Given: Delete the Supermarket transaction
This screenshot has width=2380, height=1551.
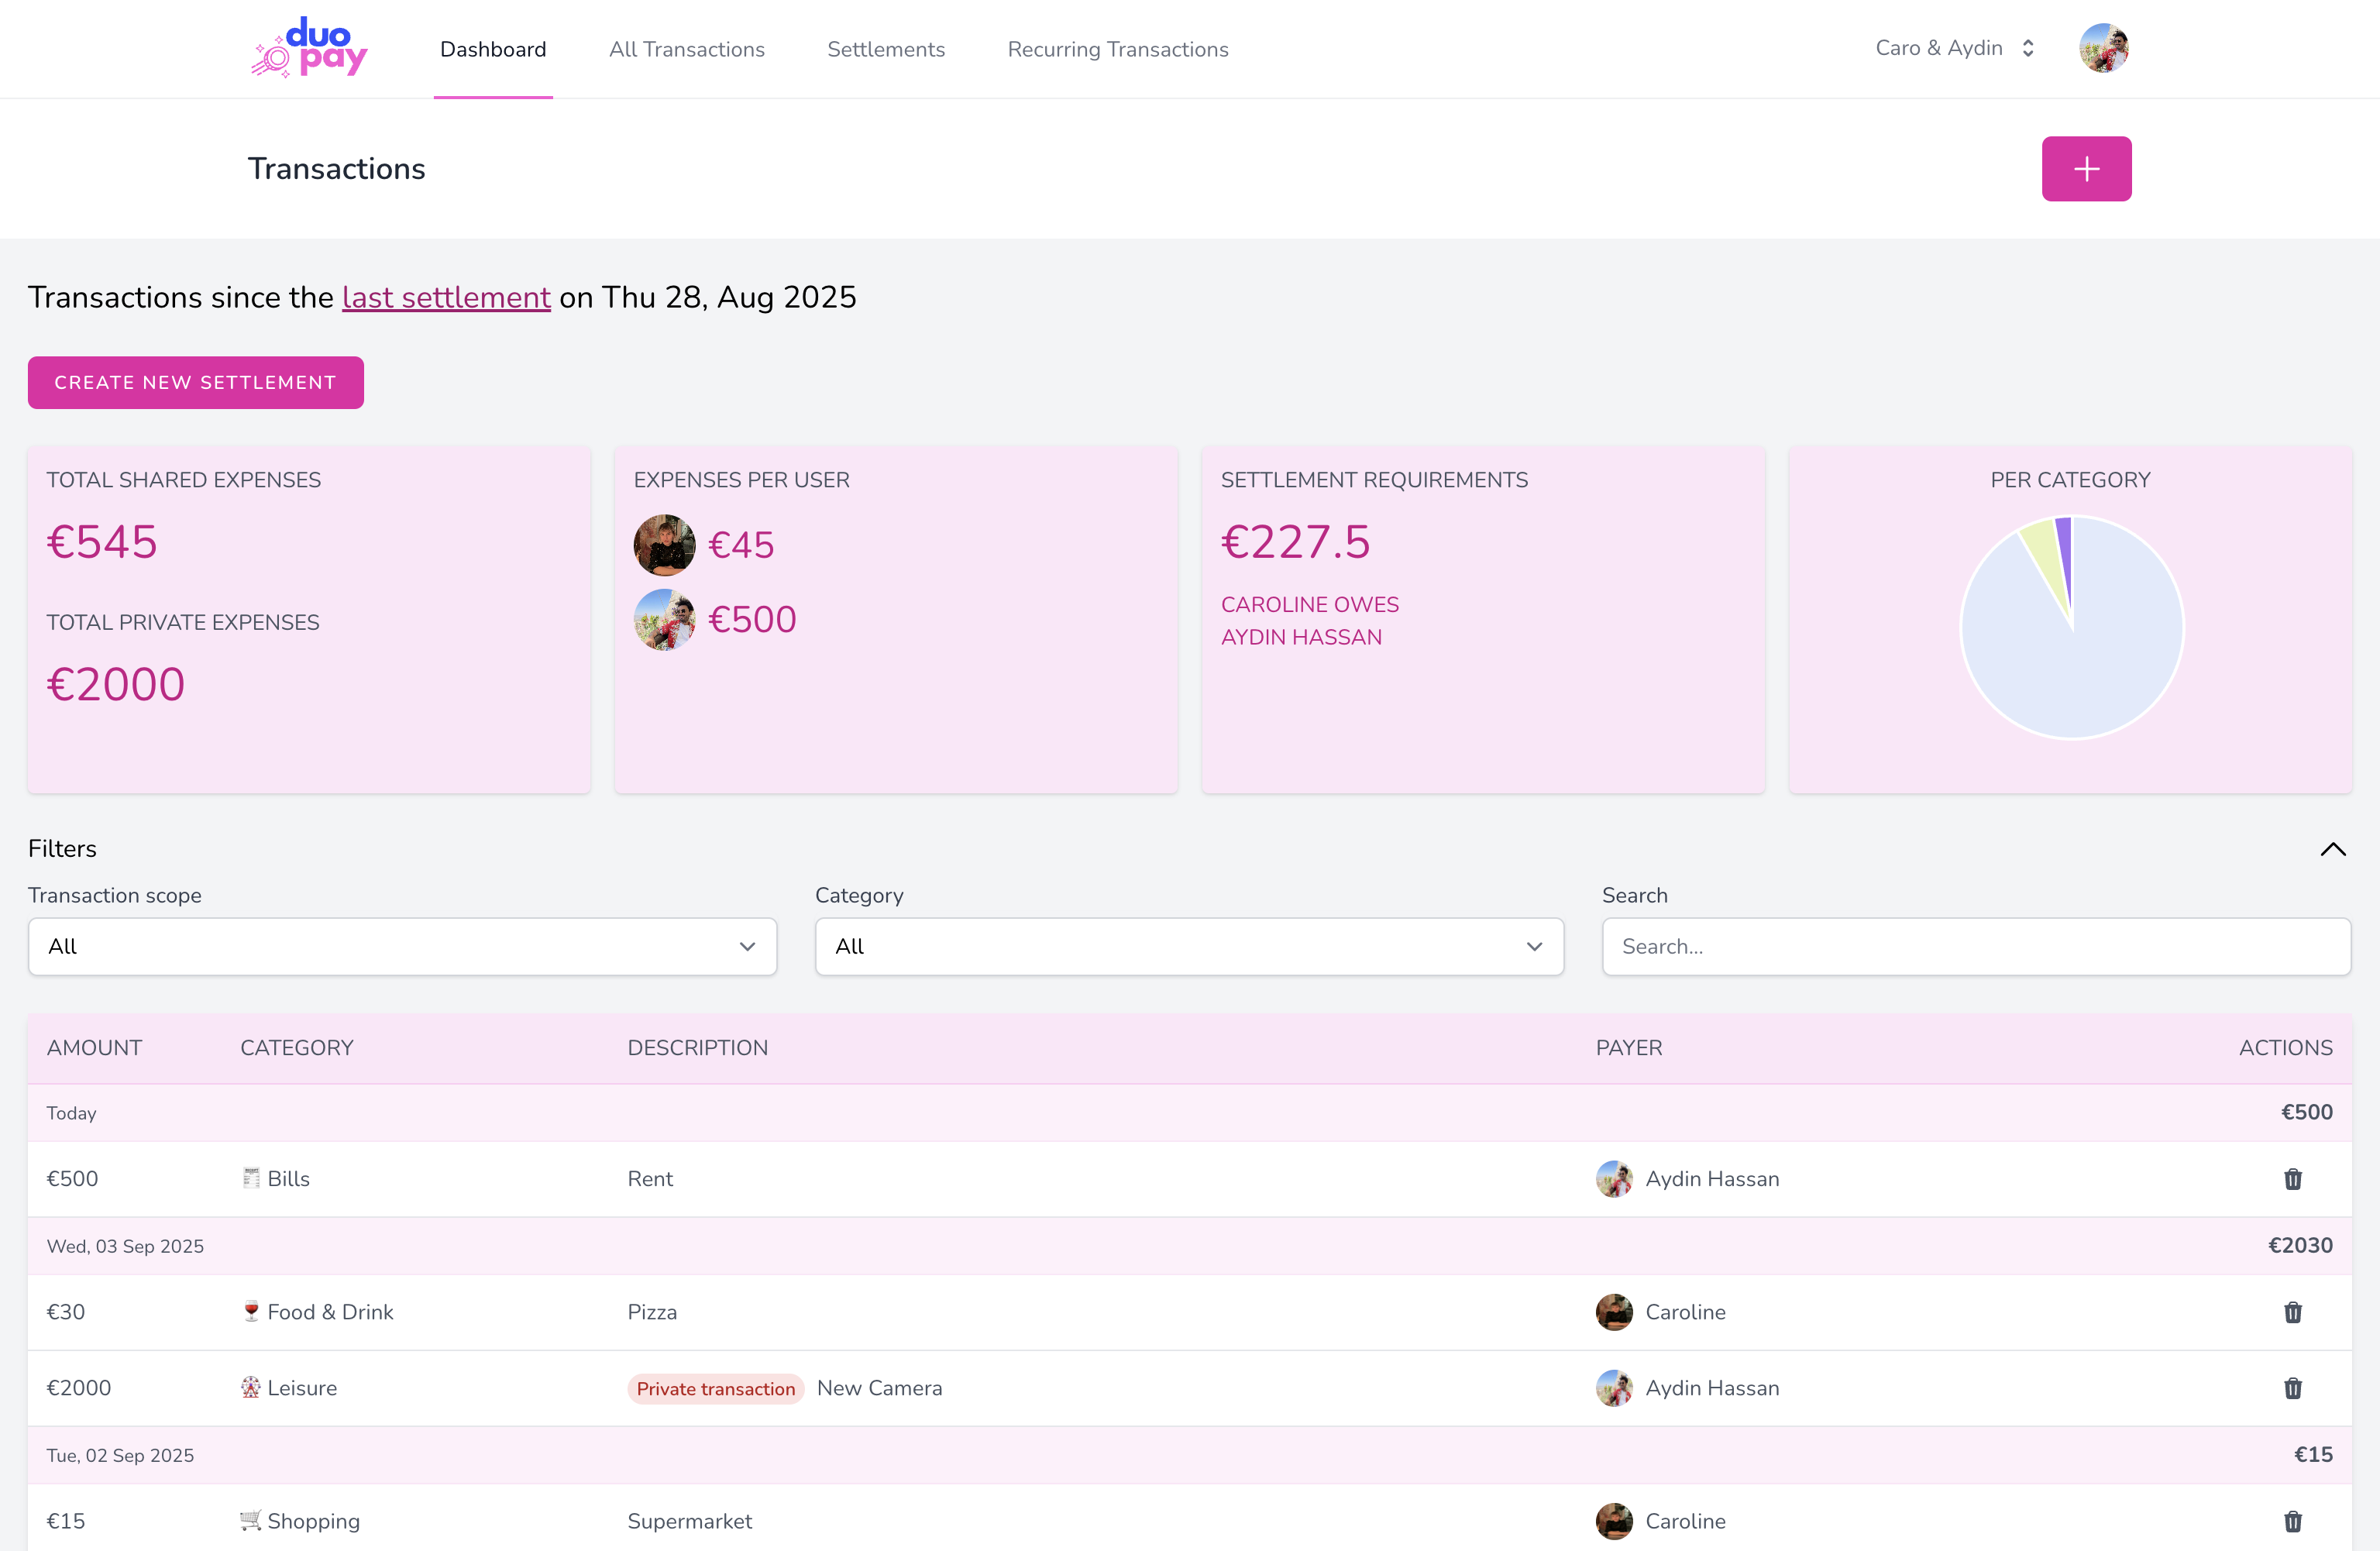Looking at the screenshot, I should click(2292, 1521).
